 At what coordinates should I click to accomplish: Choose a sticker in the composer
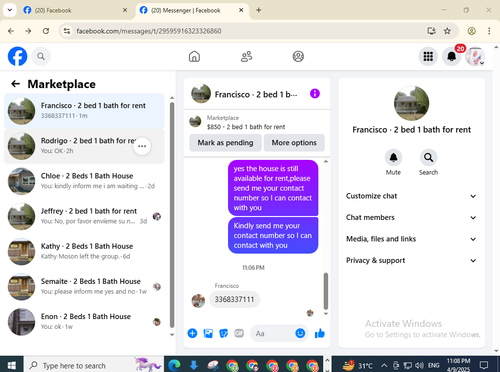[x=224, y=333]
